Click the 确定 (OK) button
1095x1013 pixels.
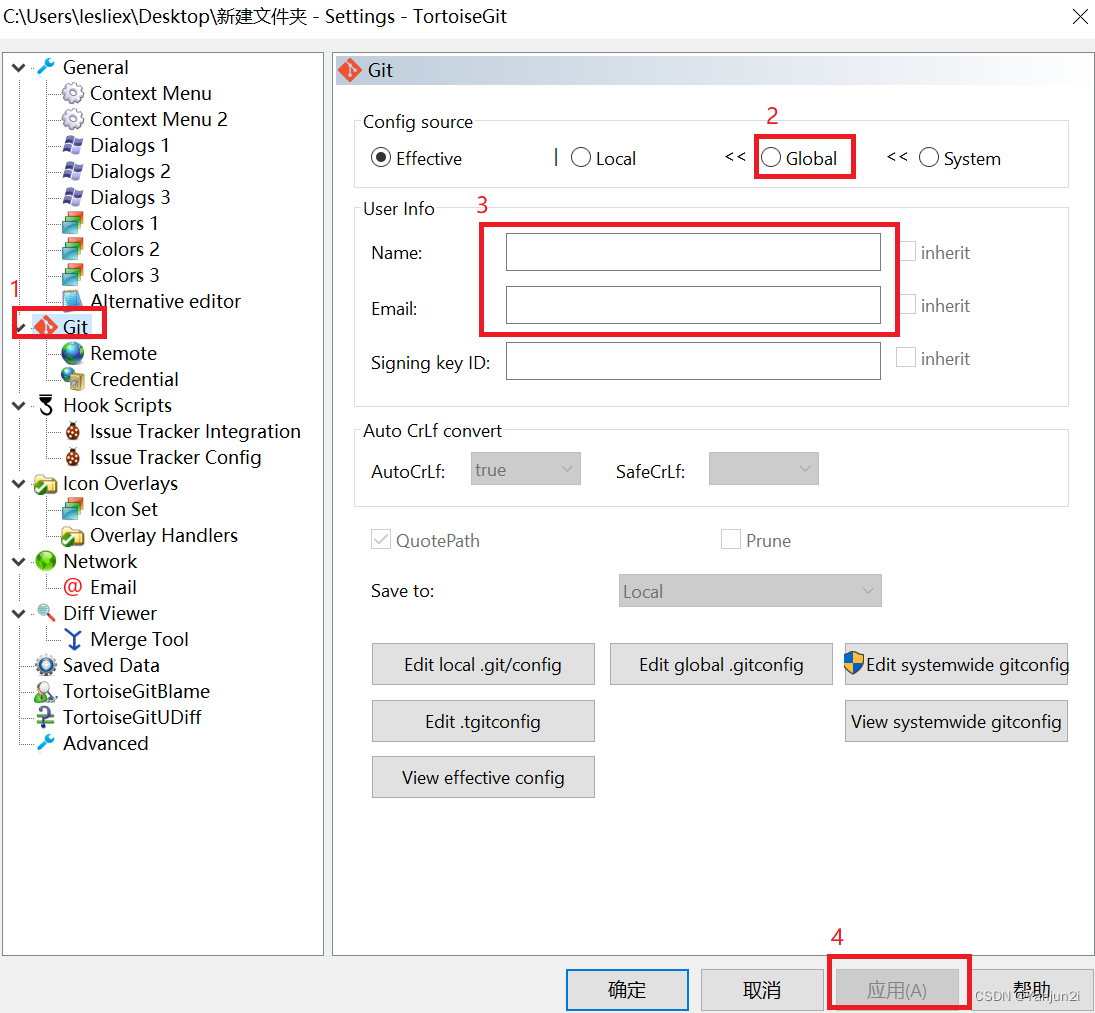point(627,989)
